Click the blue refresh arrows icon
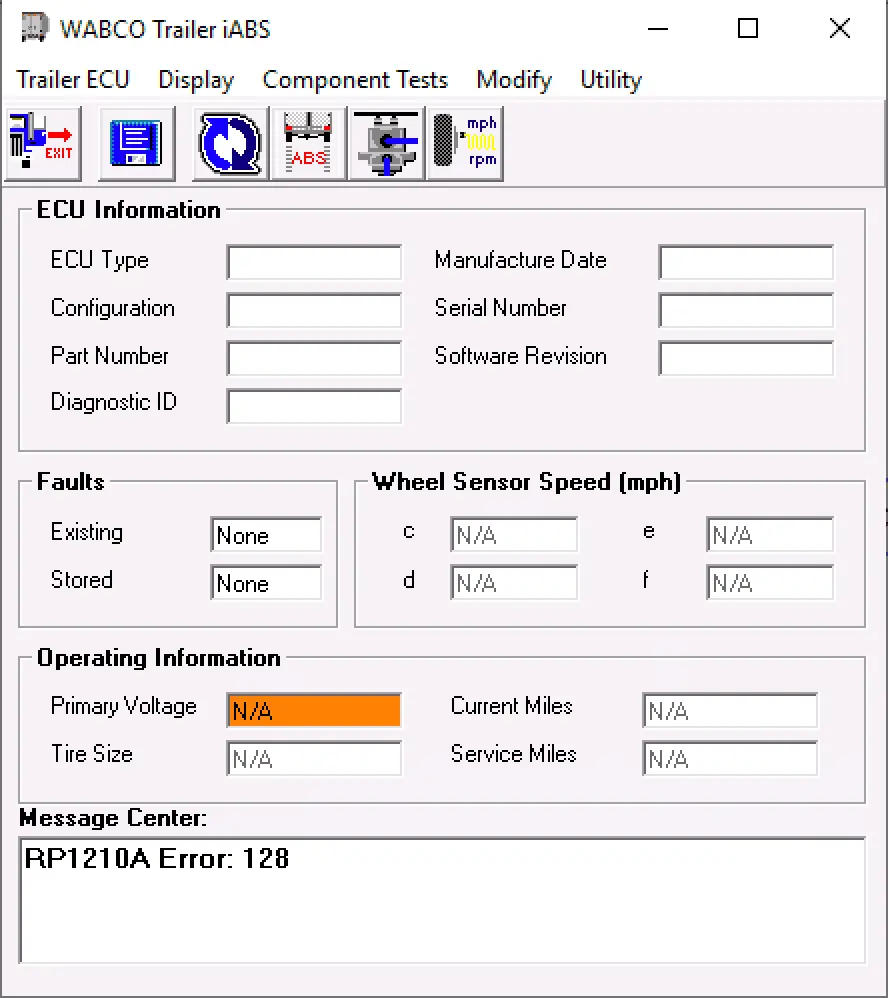 (230, 144)
